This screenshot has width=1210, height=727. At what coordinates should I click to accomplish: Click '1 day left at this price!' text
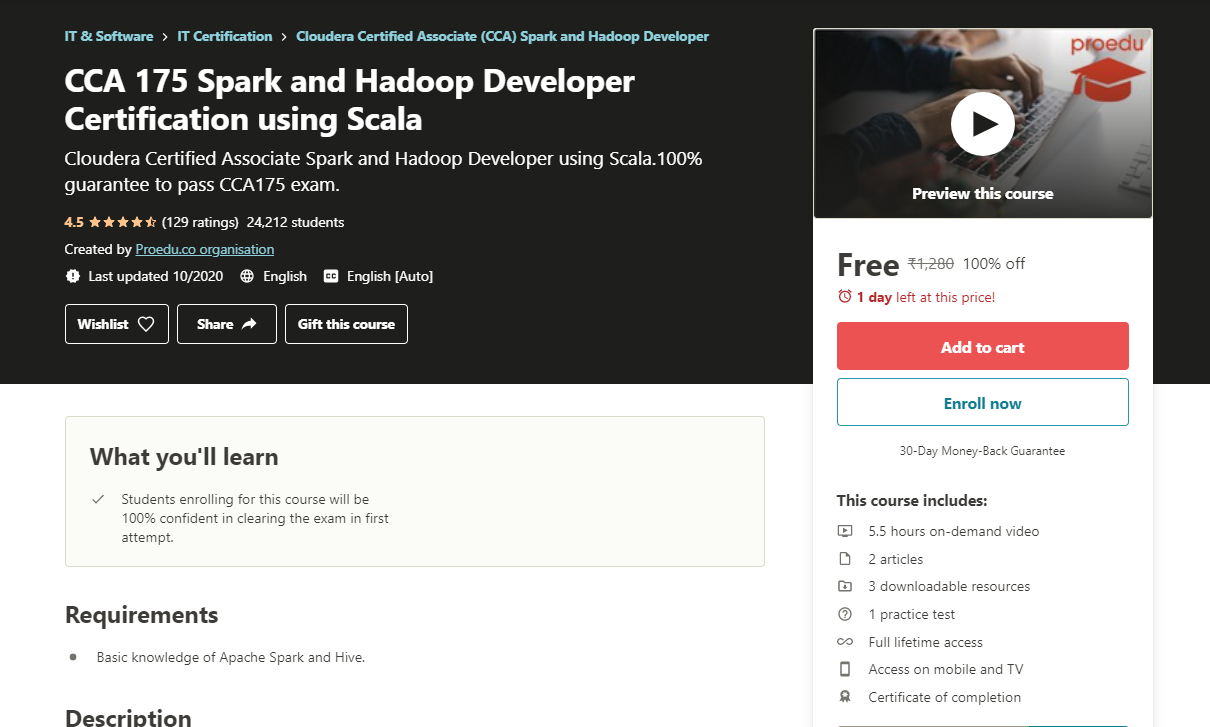[x=926, y=297]
